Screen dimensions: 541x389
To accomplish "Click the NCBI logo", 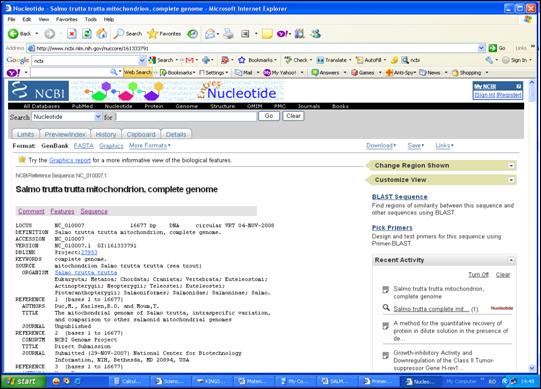I will pyautogui.click(x=38, y=91).
